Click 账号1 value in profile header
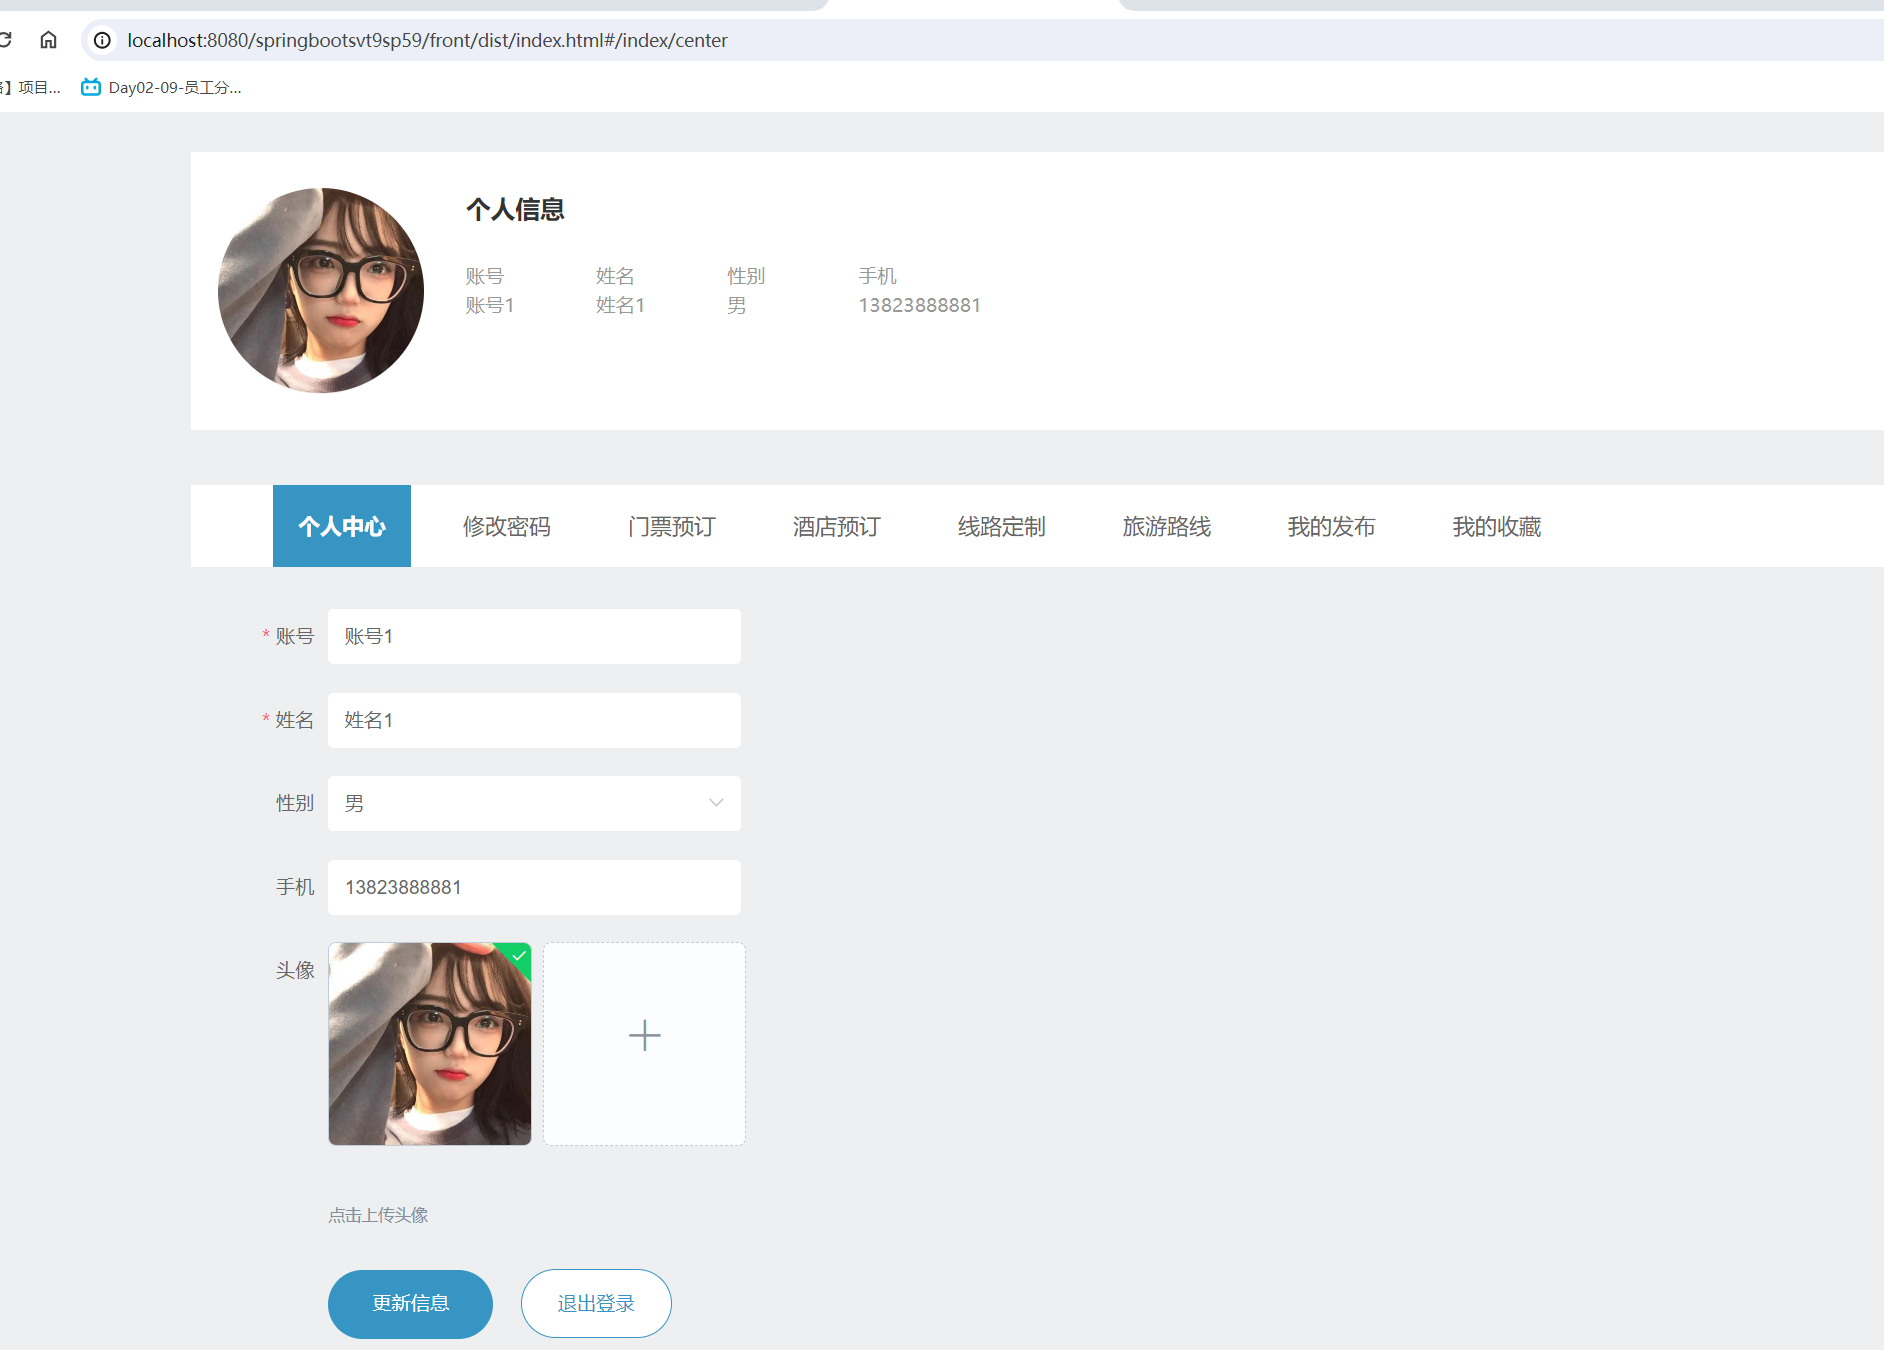 click(x=490, y=305)
